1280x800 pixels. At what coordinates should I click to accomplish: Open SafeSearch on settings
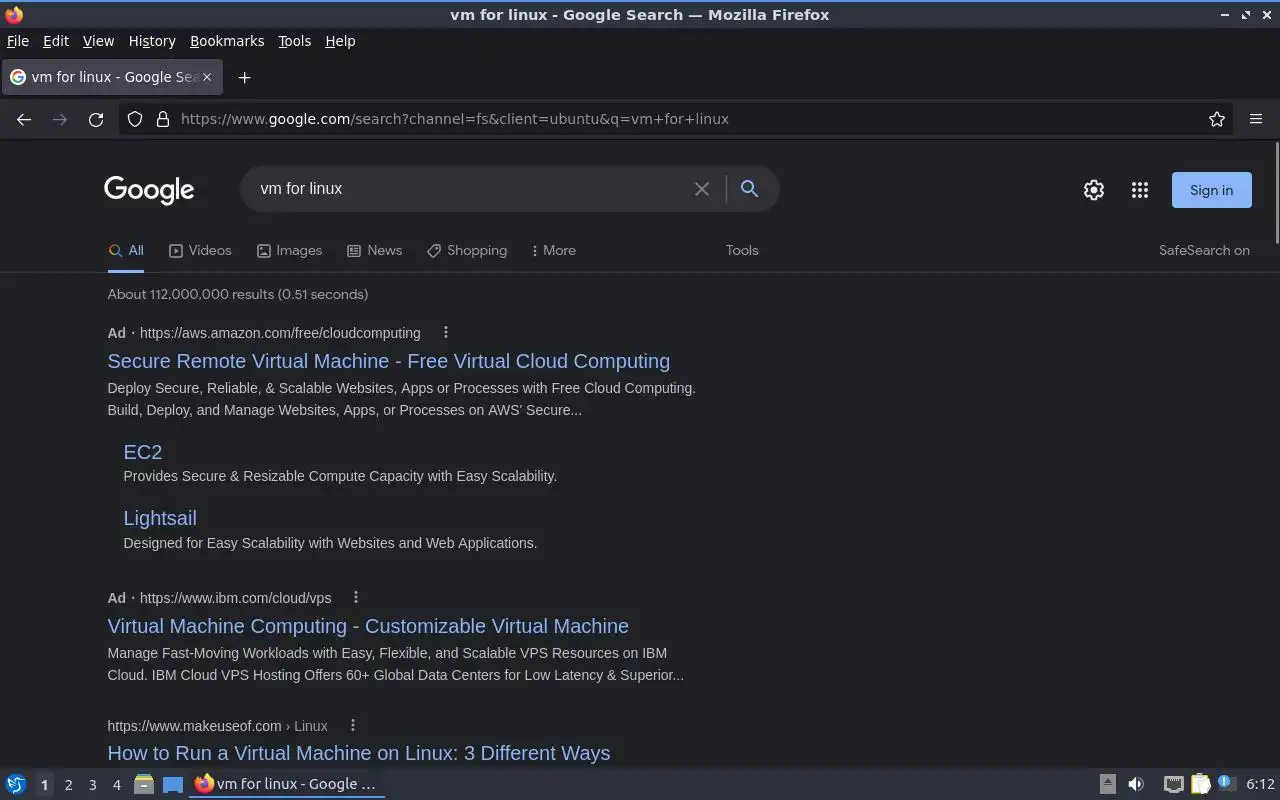1204,251
